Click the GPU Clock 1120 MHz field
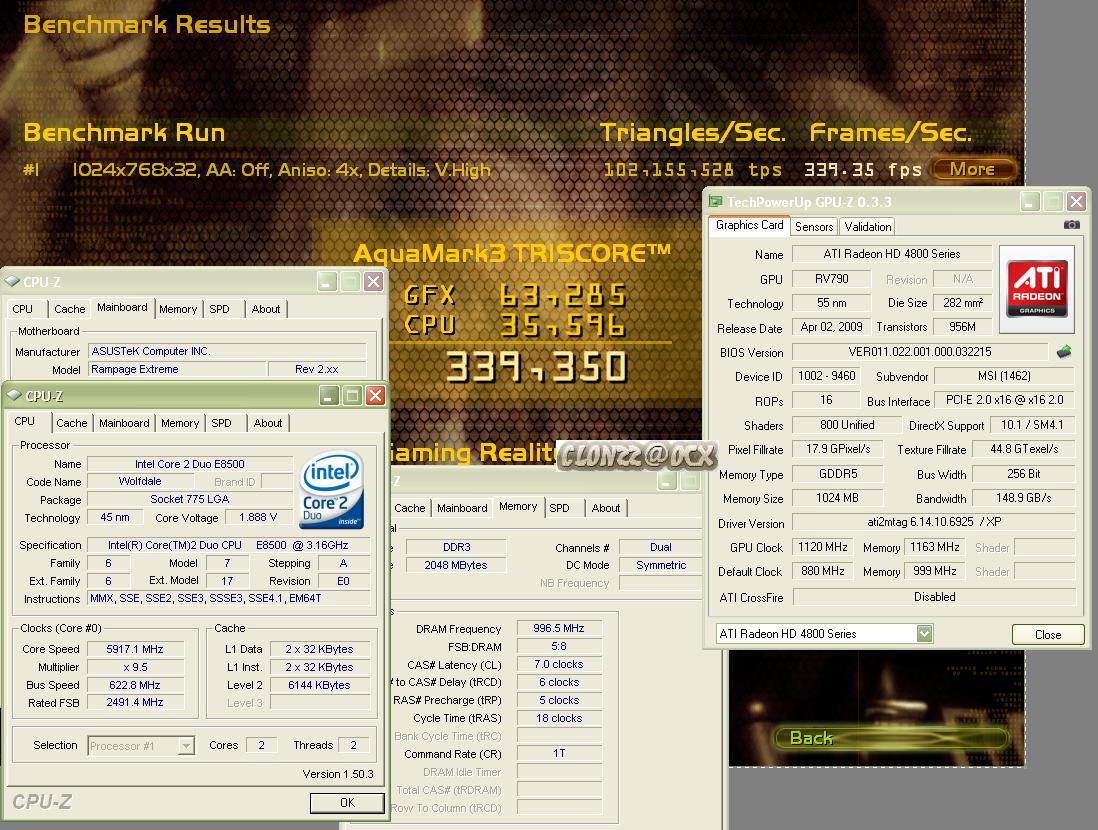The image size is (1098, 830). 823,547
